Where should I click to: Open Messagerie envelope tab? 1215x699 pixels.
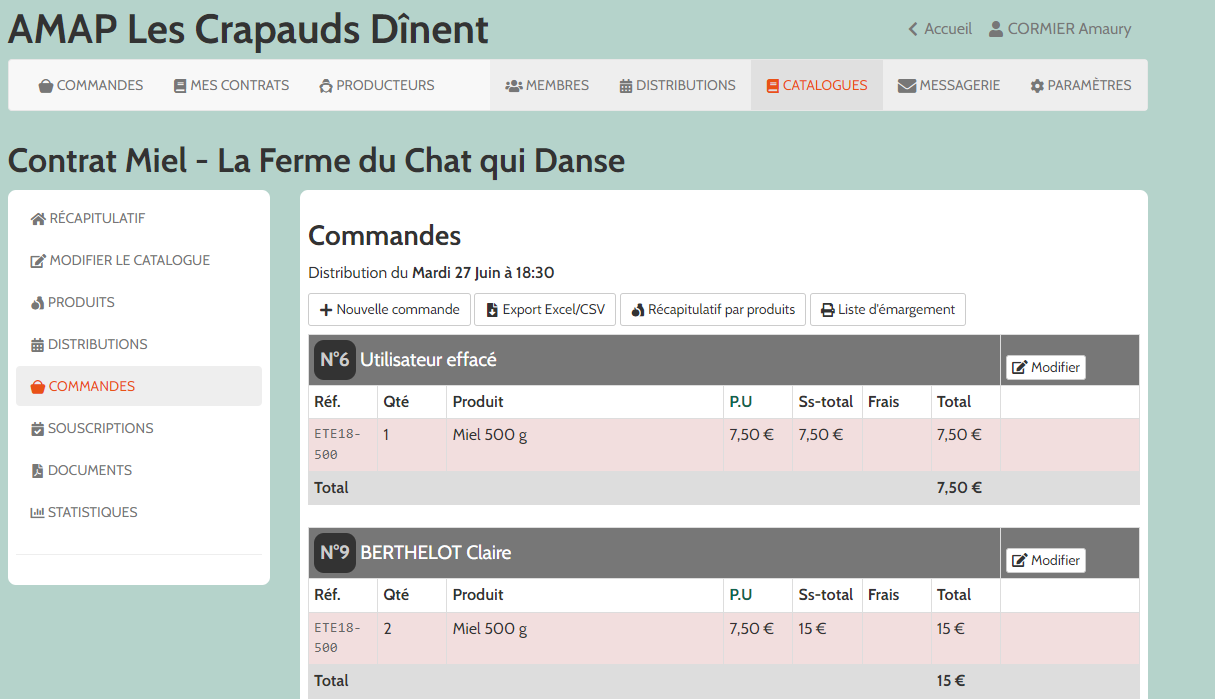click(x=948, y=86)
